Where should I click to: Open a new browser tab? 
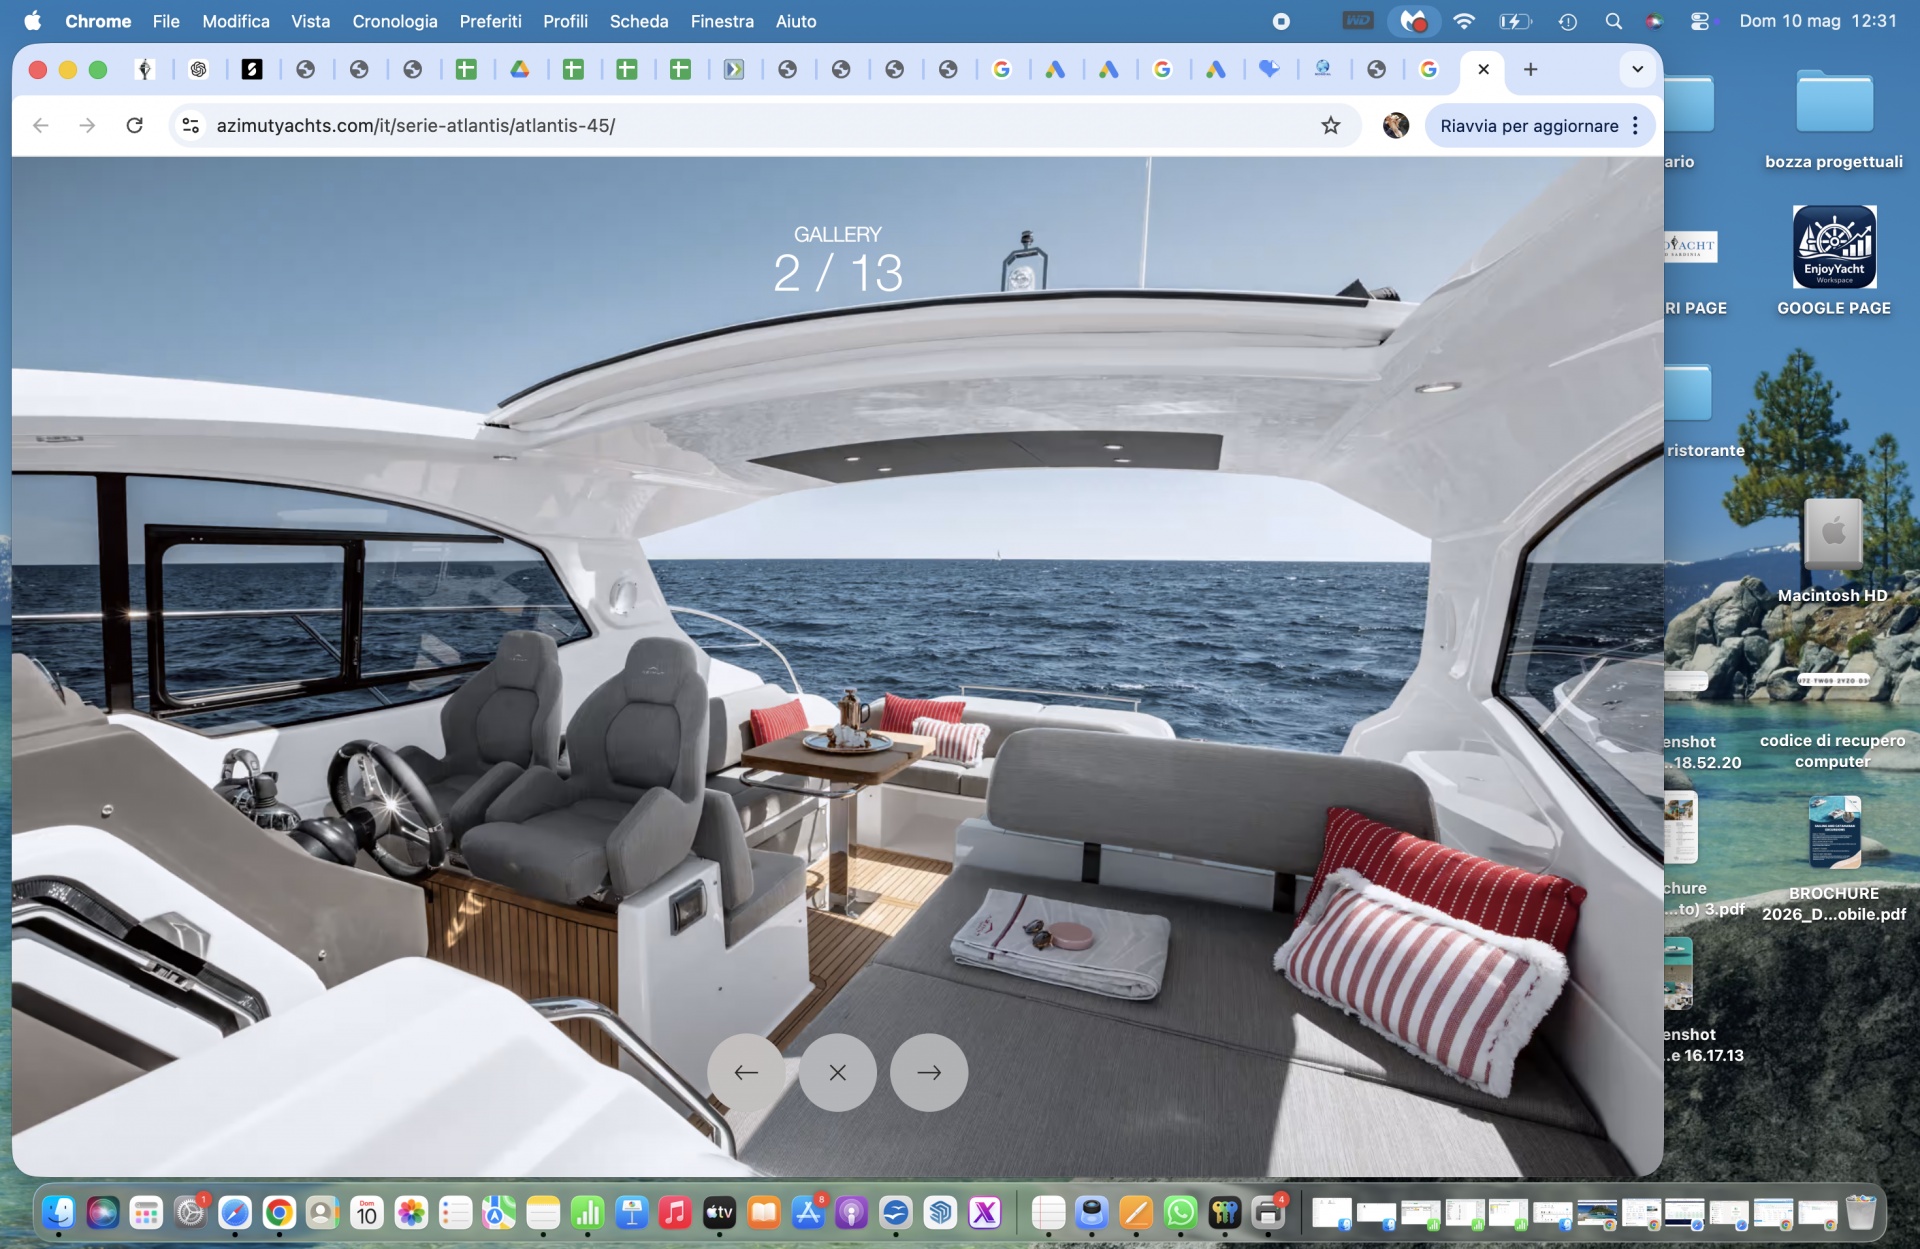point(1530,69)
